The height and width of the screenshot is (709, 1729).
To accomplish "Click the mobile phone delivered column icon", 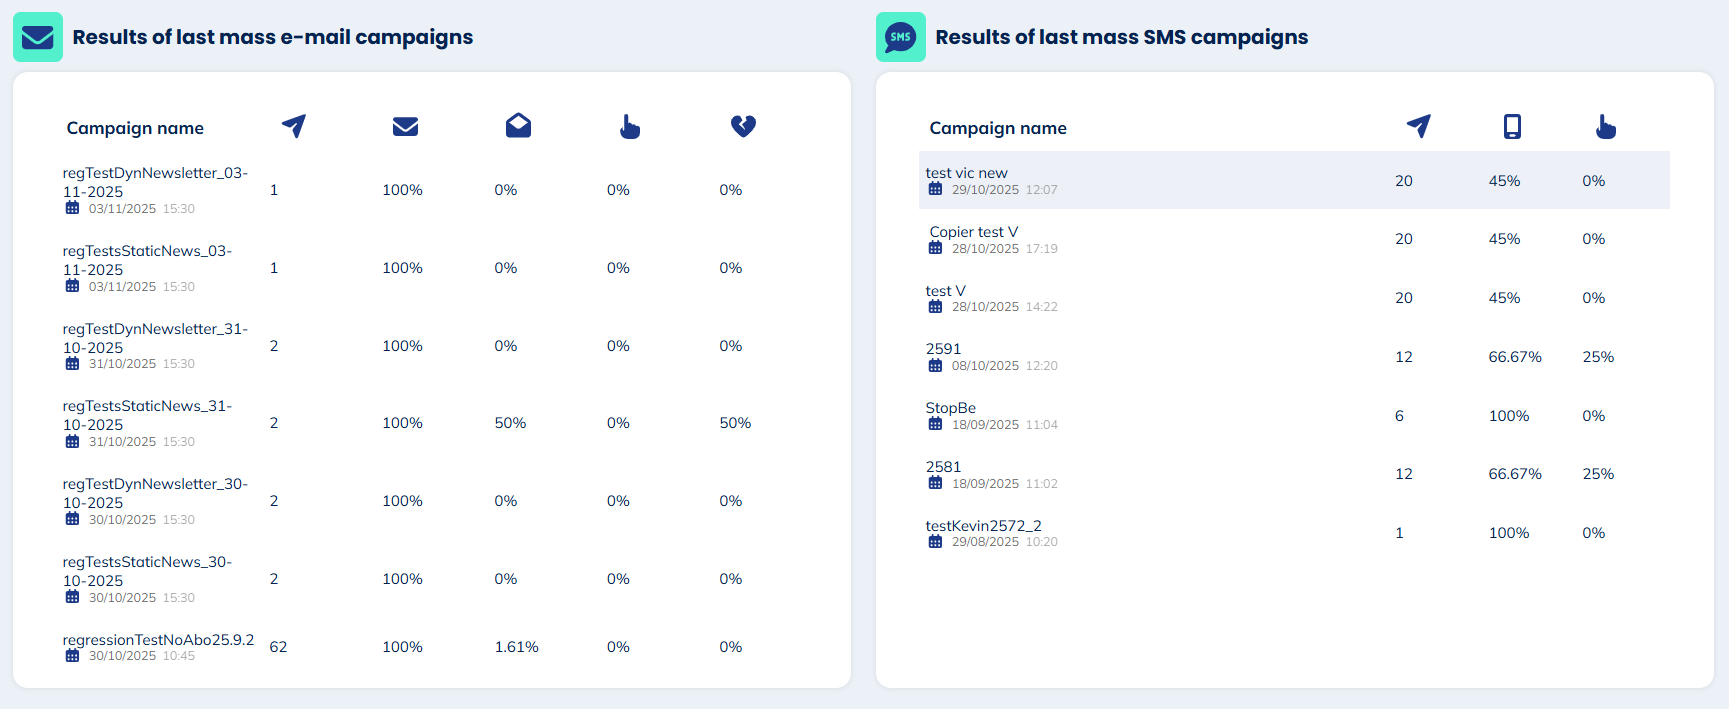I will [x=1512, y=126].
